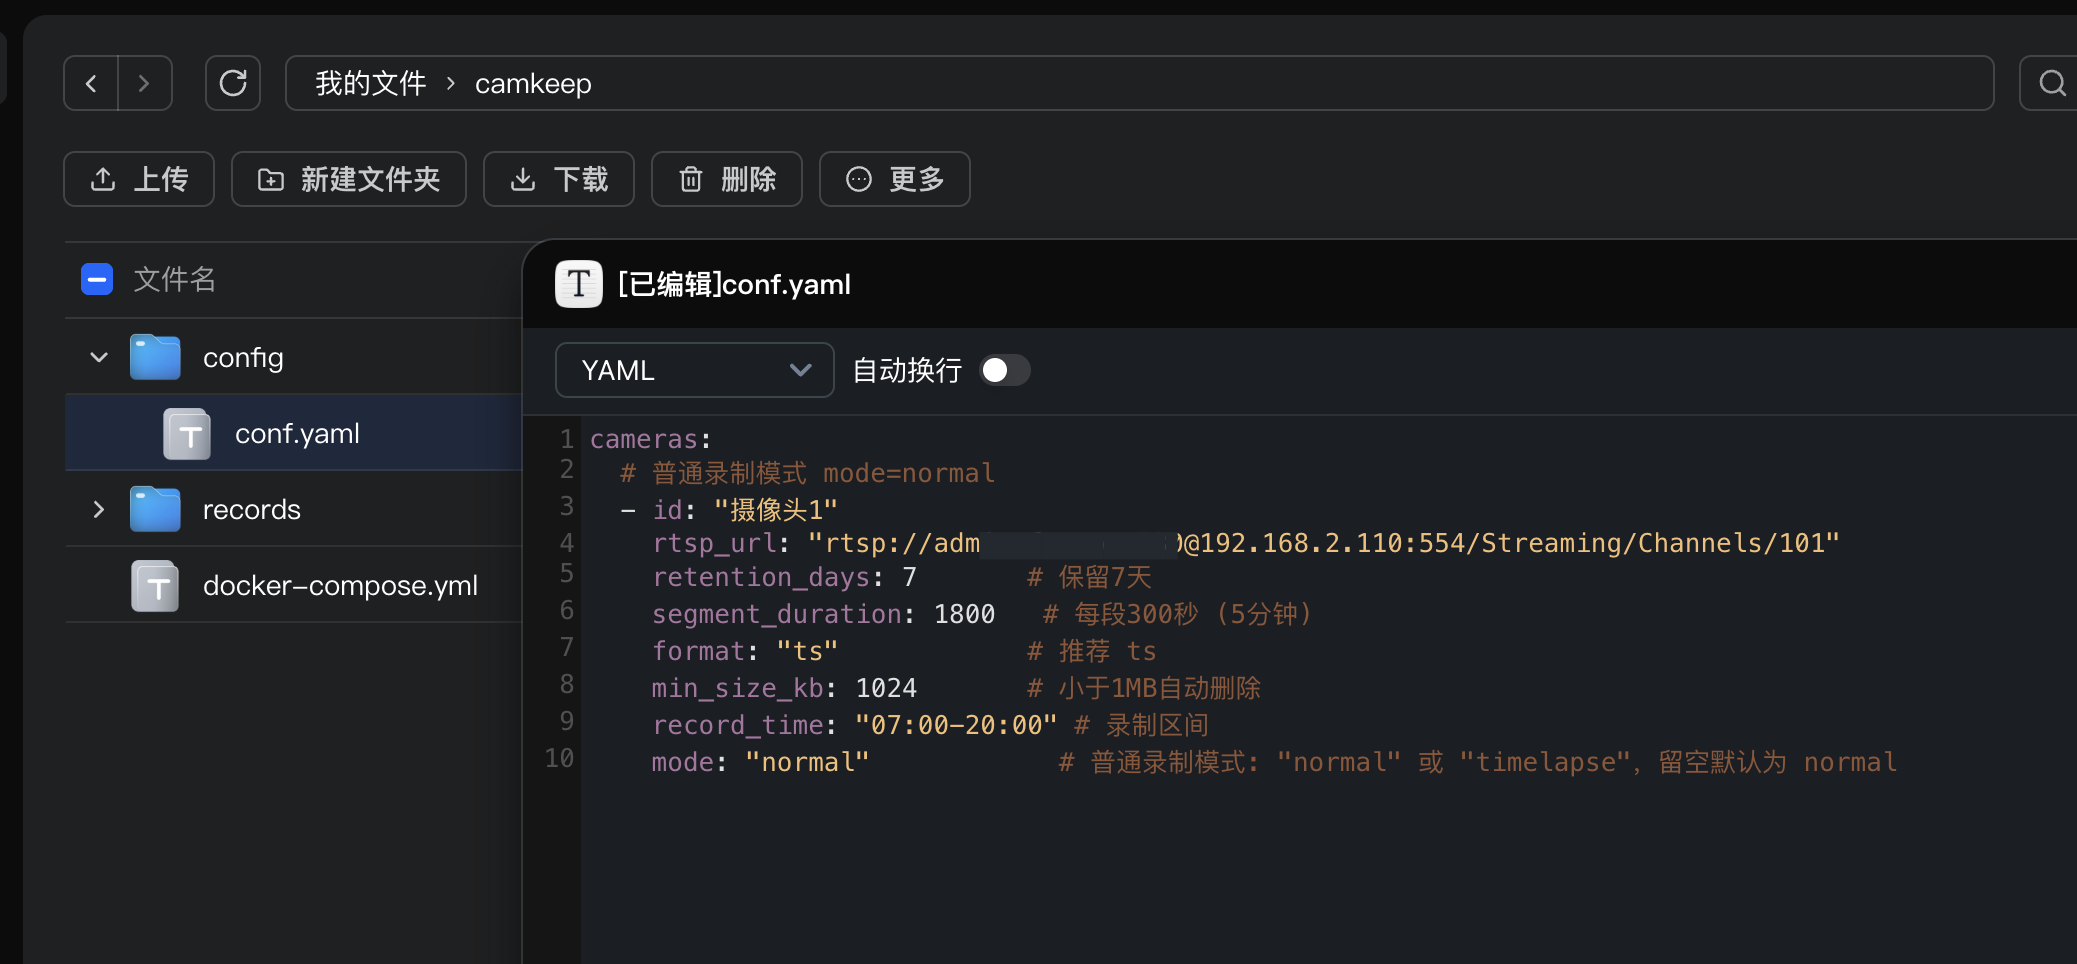Refresh the camkeep folder listing
This screenshot has width=2077, height=964.
click(x=233, y=83)
